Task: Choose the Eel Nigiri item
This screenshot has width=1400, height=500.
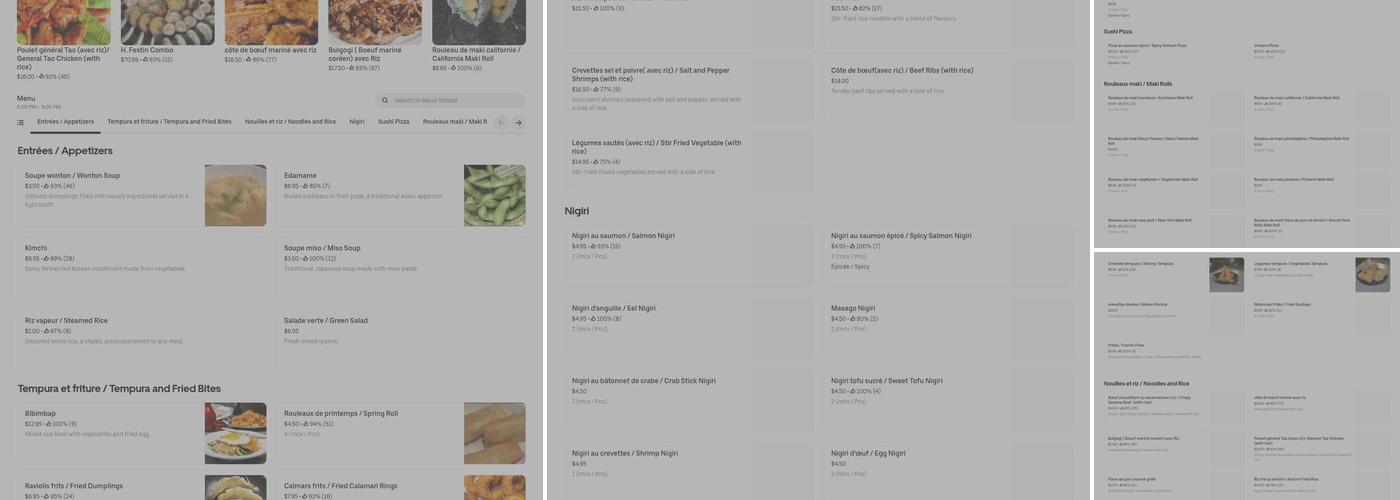Action: [x=689, y=325]
